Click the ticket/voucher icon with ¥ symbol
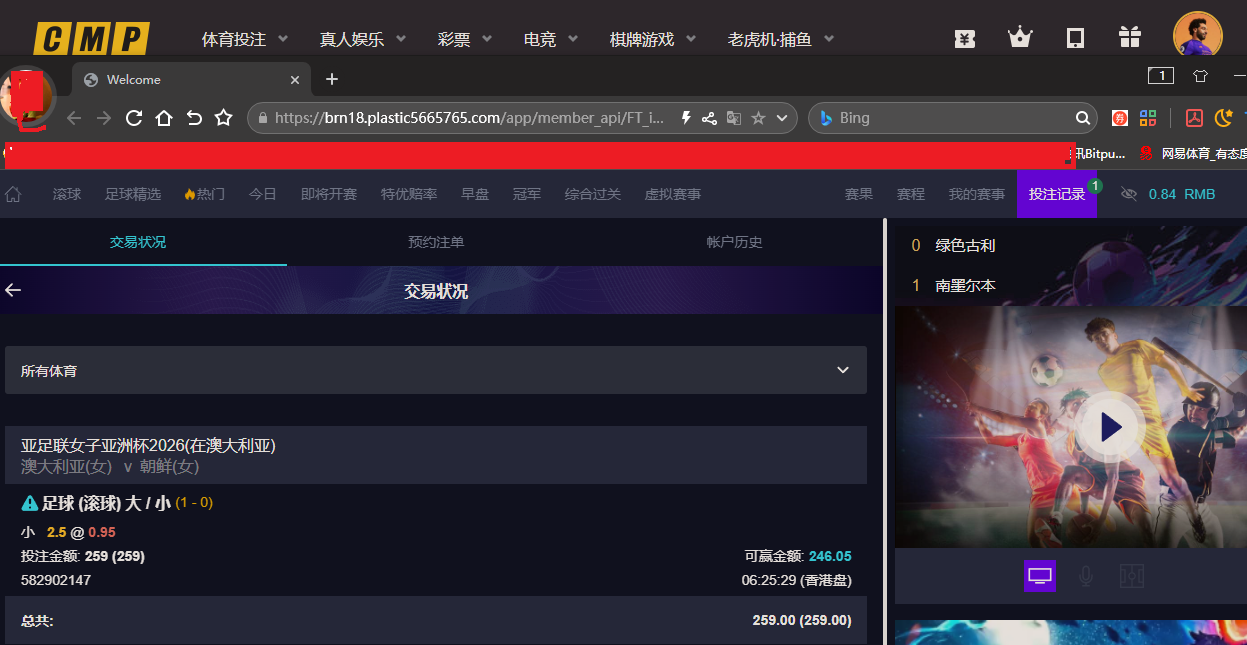Viewport: 1247px width, 645px height. (964, 37)
